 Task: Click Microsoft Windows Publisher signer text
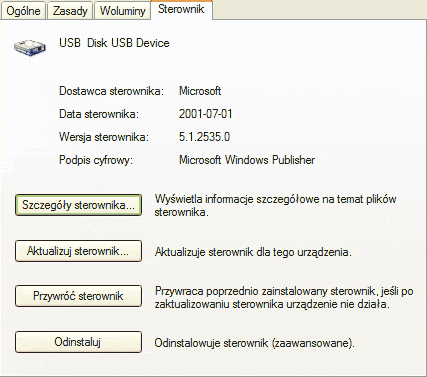247,160
